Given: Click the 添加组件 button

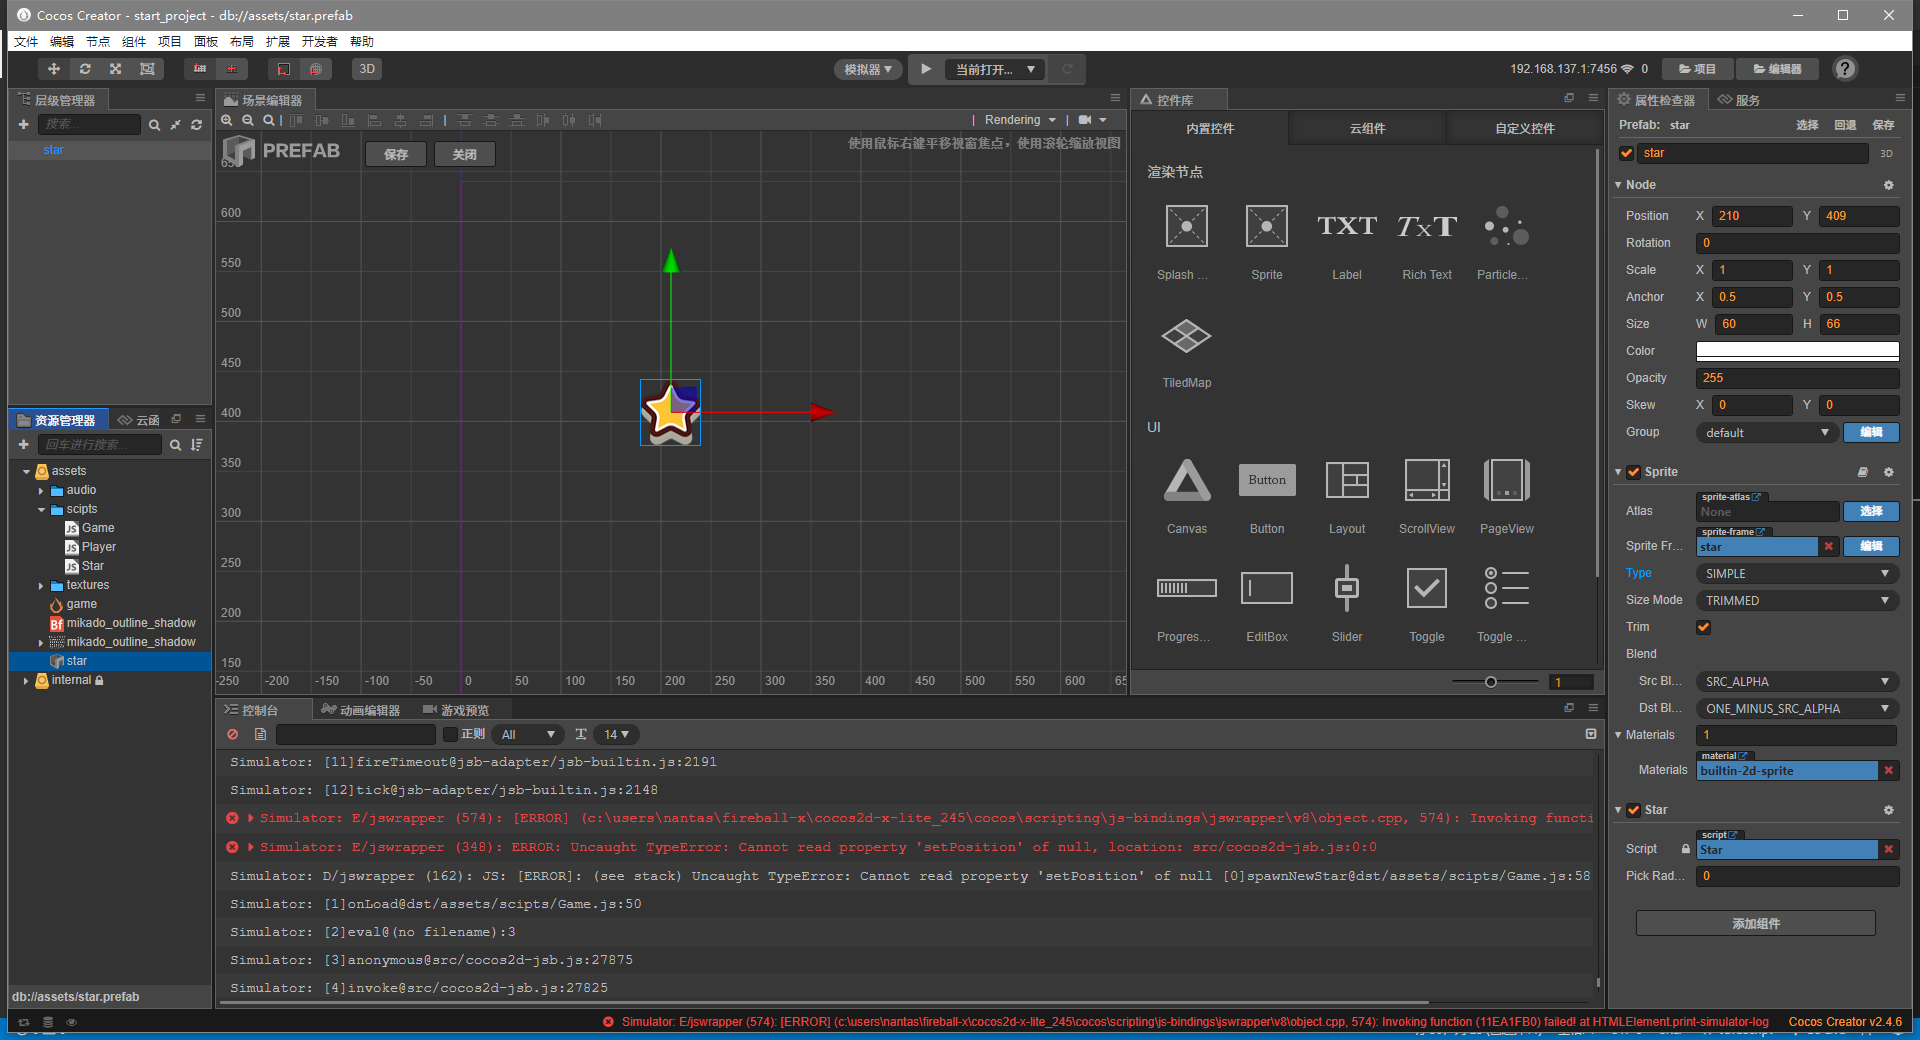Looking at the screenshot, I should (x=1756, y=923).
